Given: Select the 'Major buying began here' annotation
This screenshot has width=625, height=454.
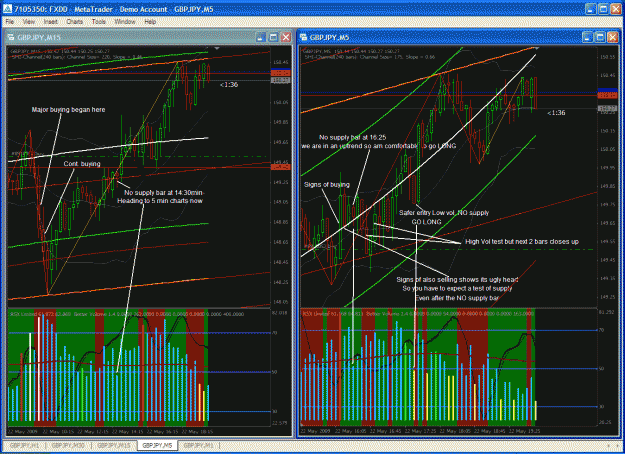Looking at the screenshot, I should point(68,110).
